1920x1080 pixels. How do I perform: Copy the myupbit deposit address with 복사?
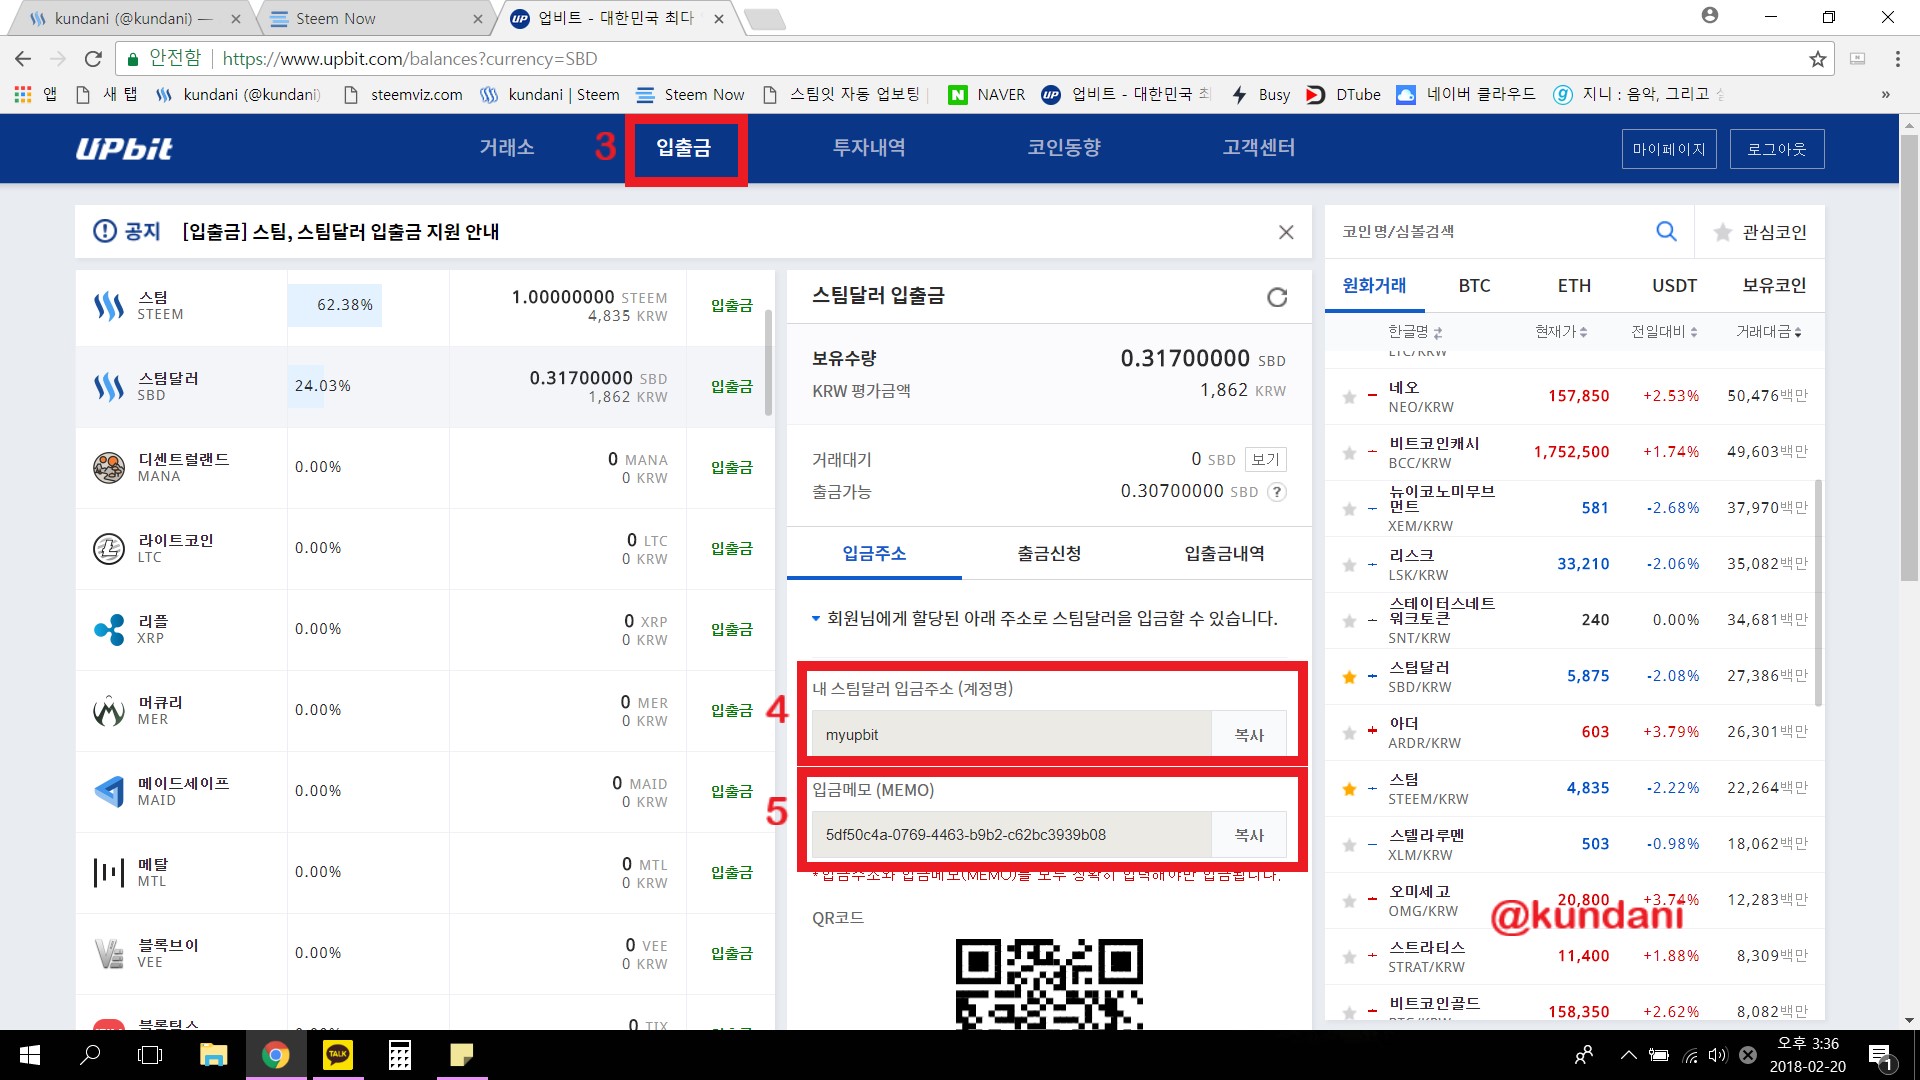click(1249, 733)
